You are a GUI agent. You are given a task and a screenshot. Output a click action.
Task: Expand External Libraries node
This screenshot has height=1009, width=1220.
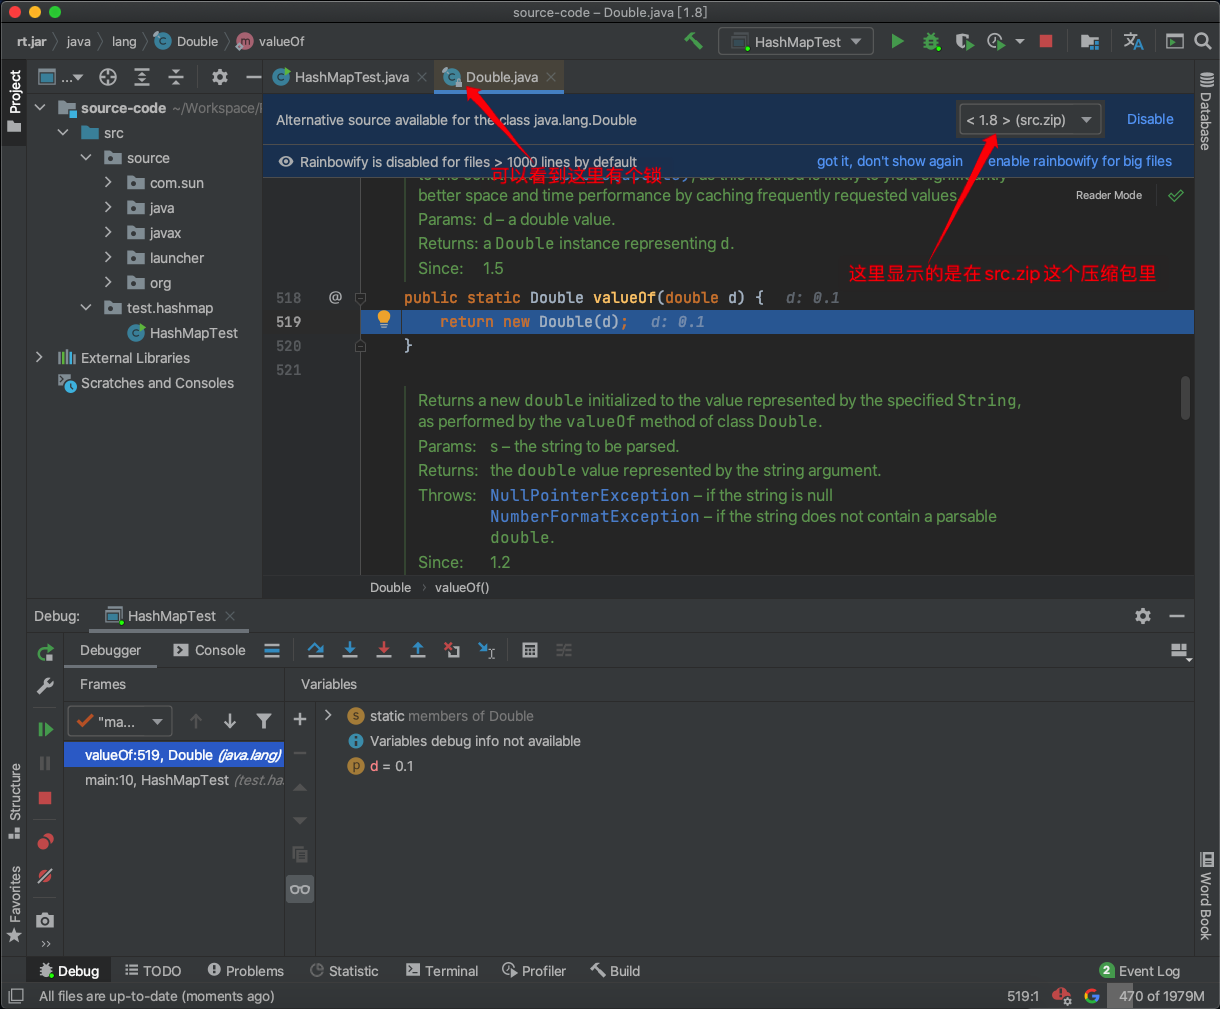click(x=40, y=358)
